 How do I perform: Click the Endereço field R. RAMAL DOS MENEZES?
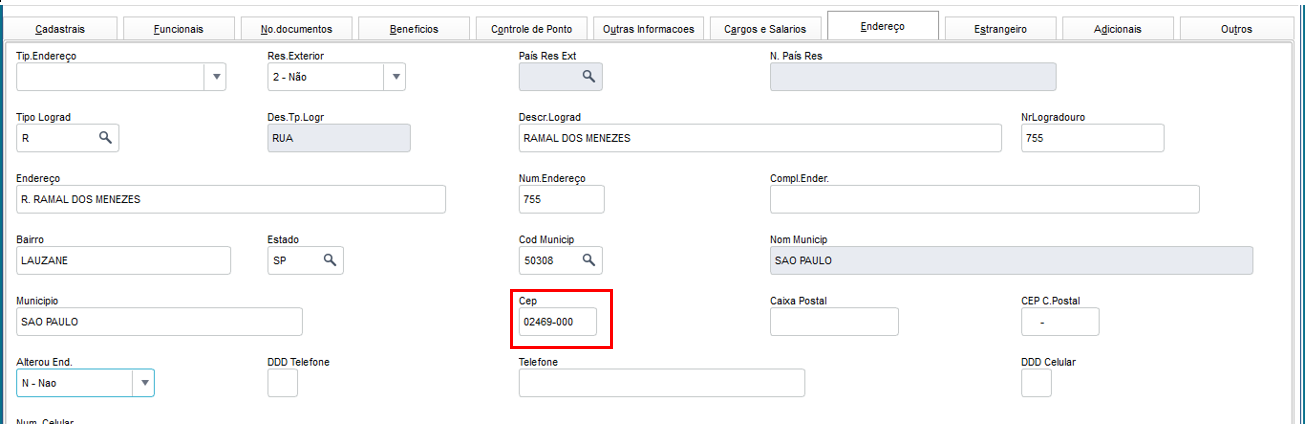pyautogui.click(x=231, y=199)
